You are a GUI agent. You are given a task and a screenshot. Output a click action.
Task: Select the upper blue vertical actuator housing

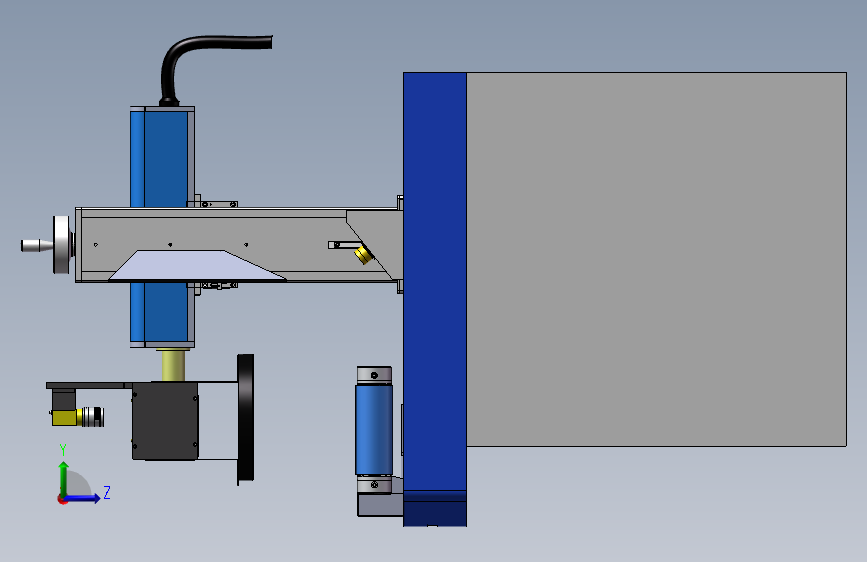point(162,157)
